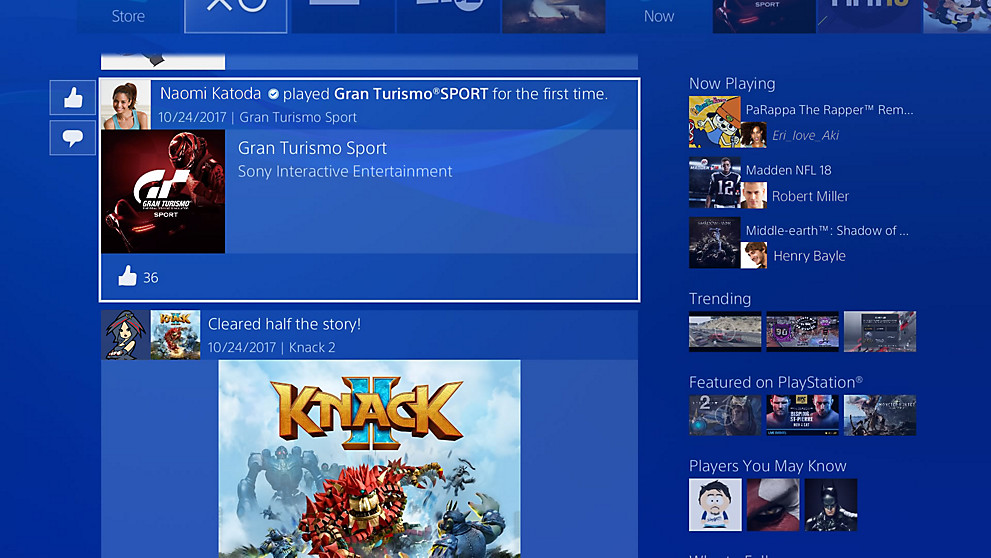Open first Featured thumbnail with number 2
This screenshot has width=991, height=558.
[725, 415]
